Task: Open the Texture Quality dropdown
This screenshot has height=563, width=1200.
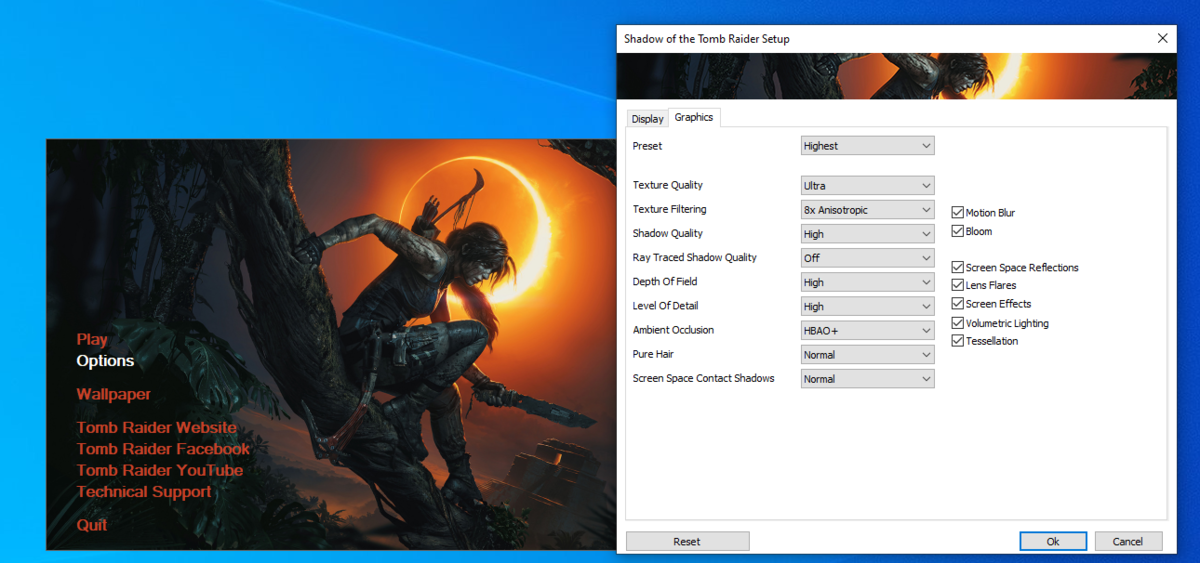Action: point(868,186)
